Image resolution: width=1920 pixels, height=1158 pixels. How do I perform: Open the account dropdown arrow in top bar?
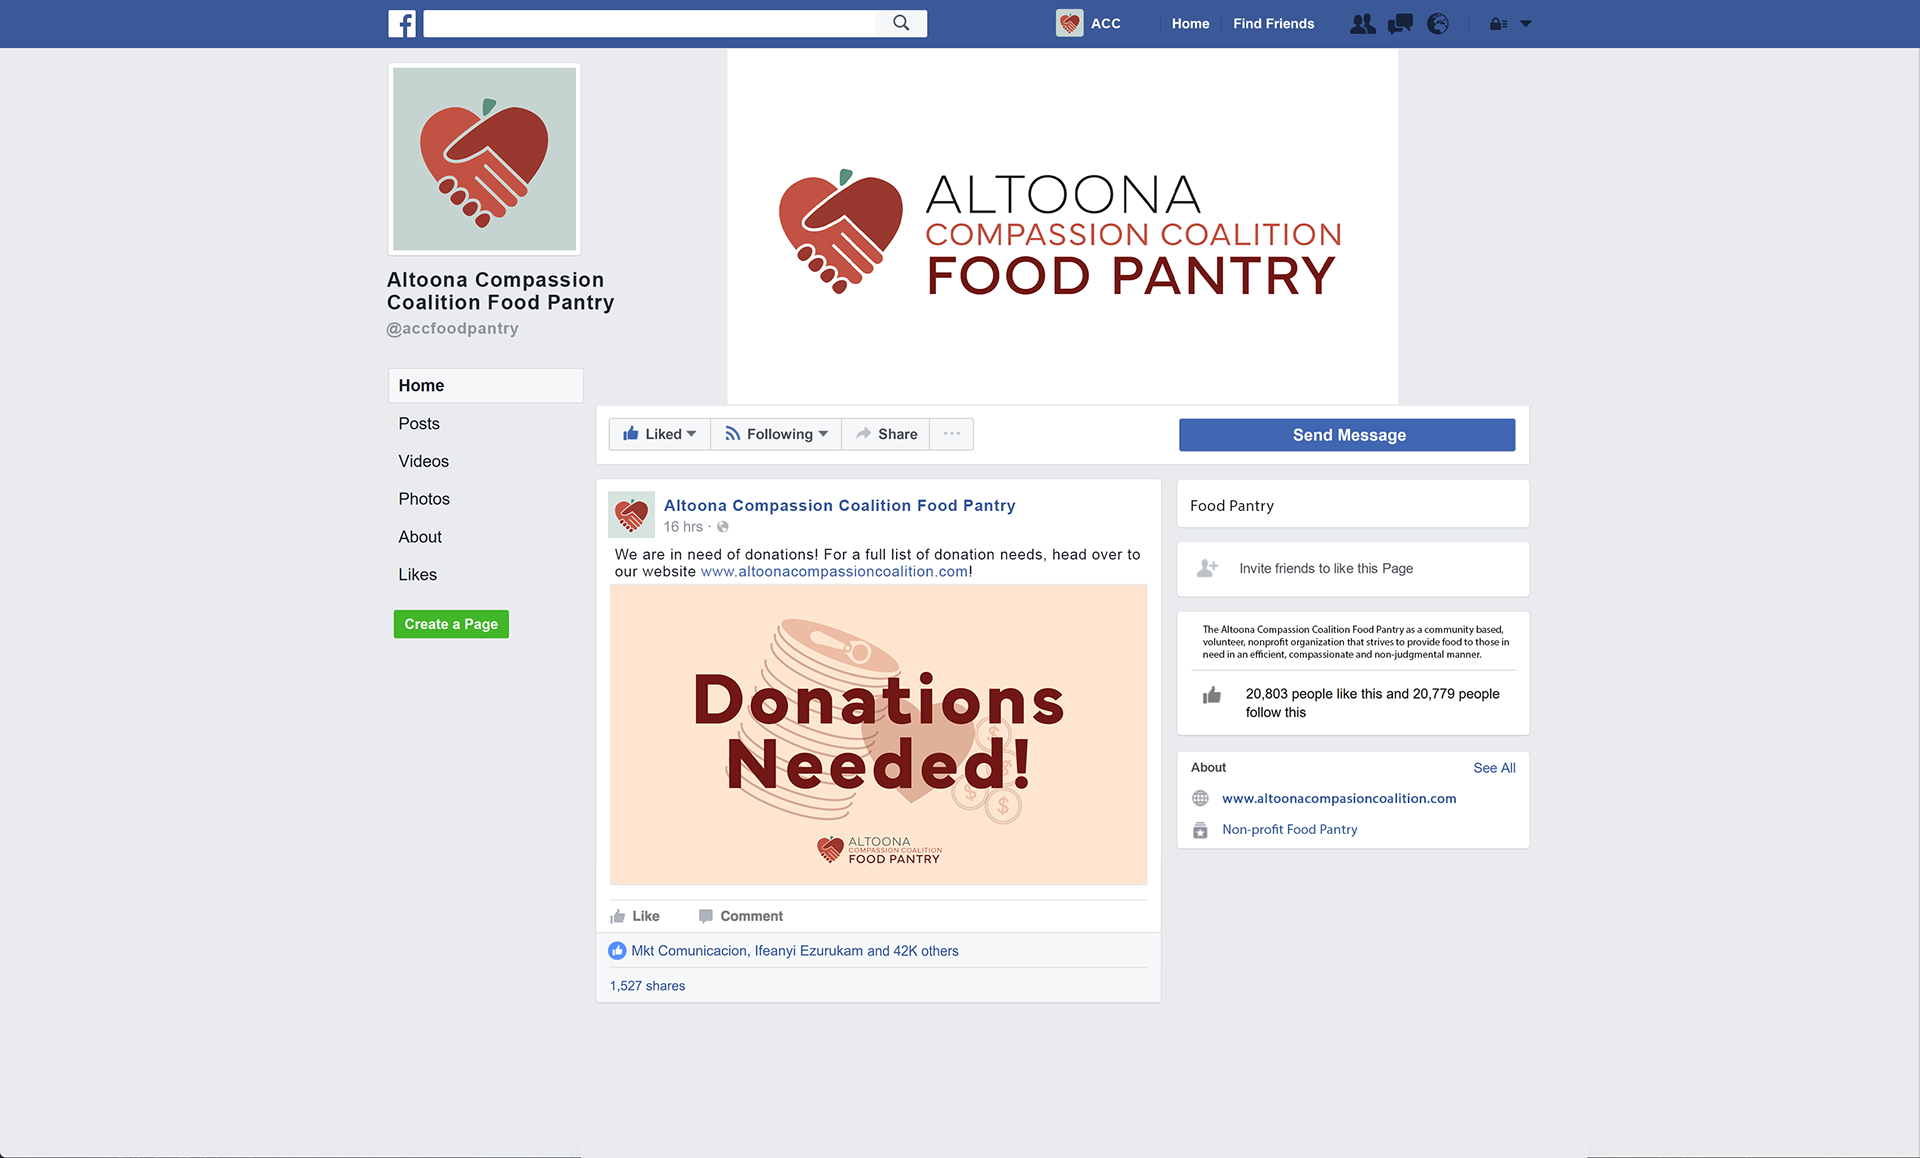click(x=1526, y=24)
